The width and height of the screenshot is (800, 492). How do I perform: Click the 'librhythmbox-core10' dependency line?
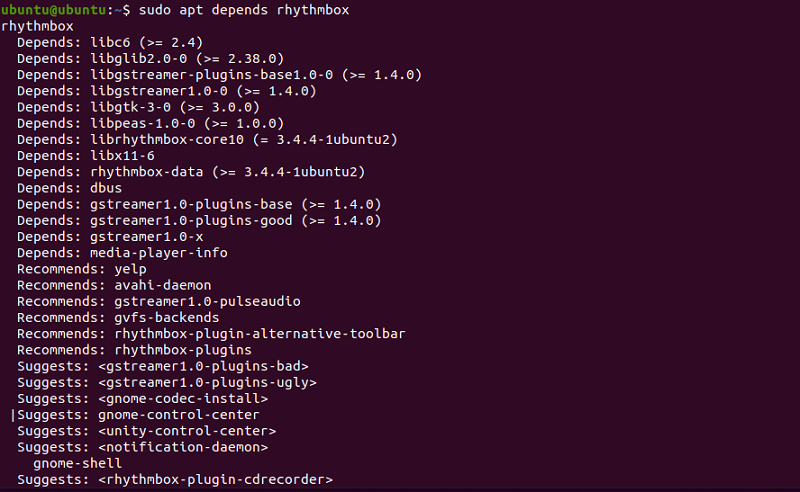pyautogui.click(x=168, y=139)
